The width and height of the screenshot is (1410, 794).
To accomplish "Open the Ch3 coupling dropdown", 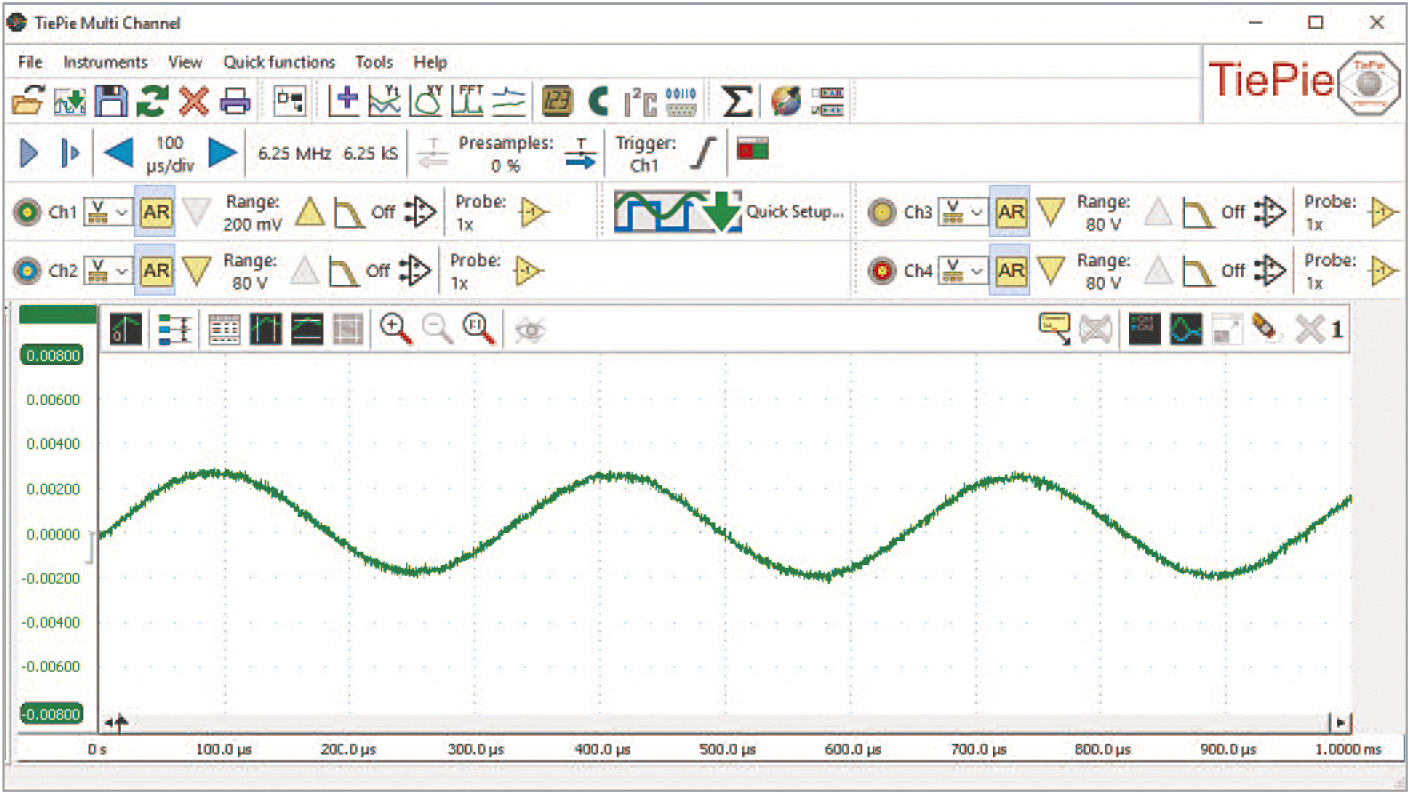I will click(x=963, y=212).
